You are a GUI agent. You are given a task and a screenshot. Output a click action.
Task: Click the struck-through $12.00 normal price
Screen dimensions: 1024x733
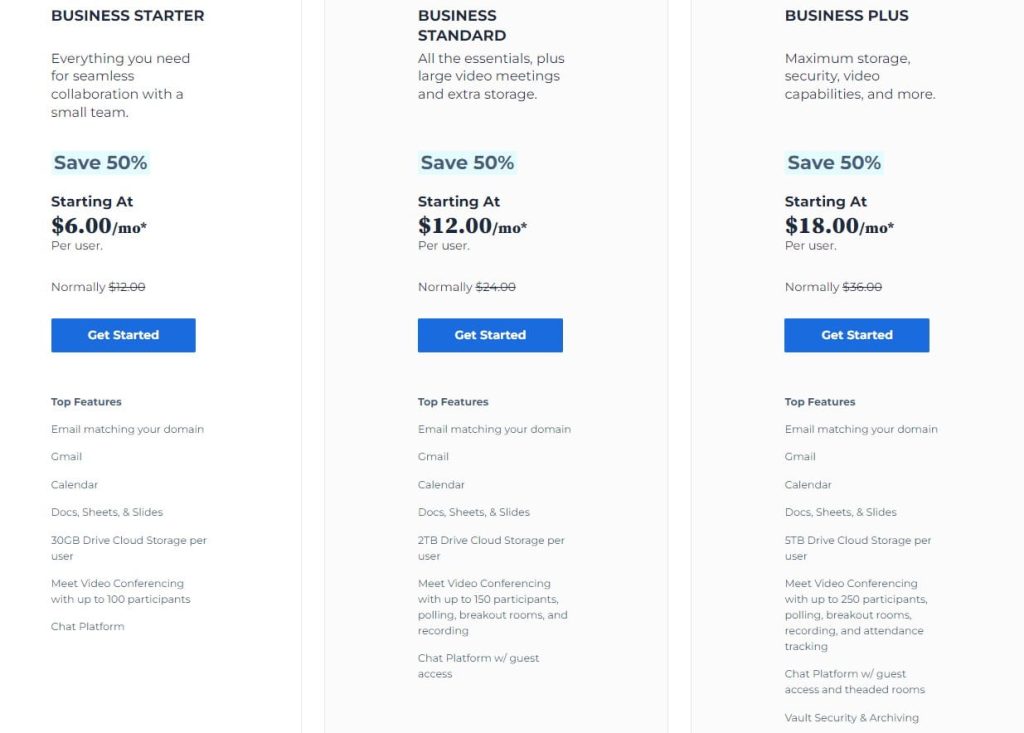tap(127, 287)
